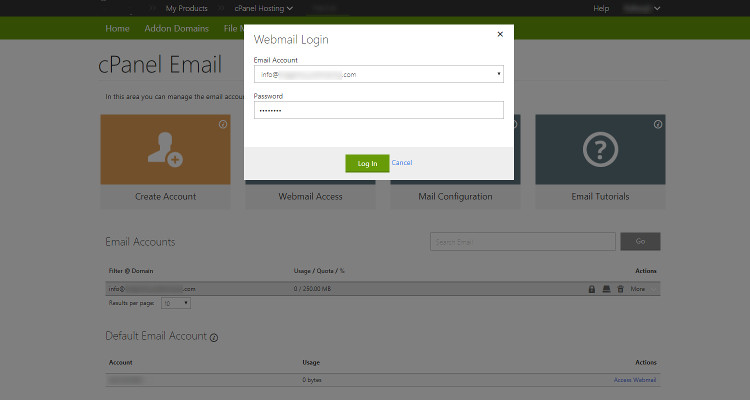
Task: Open Email Tutorials tile info icon
Action: coord(658,124)
